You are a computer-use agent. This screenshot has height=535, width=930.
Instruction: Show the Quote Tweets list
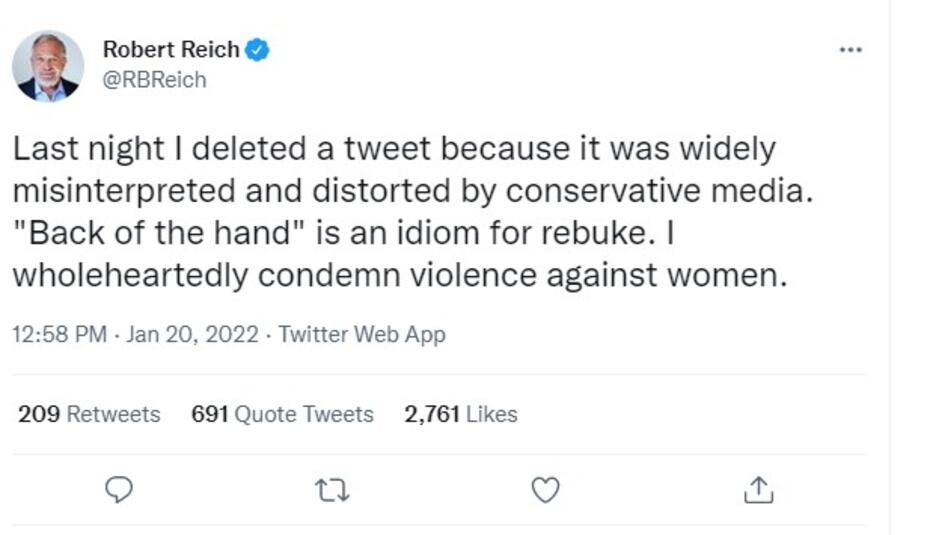point(303,414)
